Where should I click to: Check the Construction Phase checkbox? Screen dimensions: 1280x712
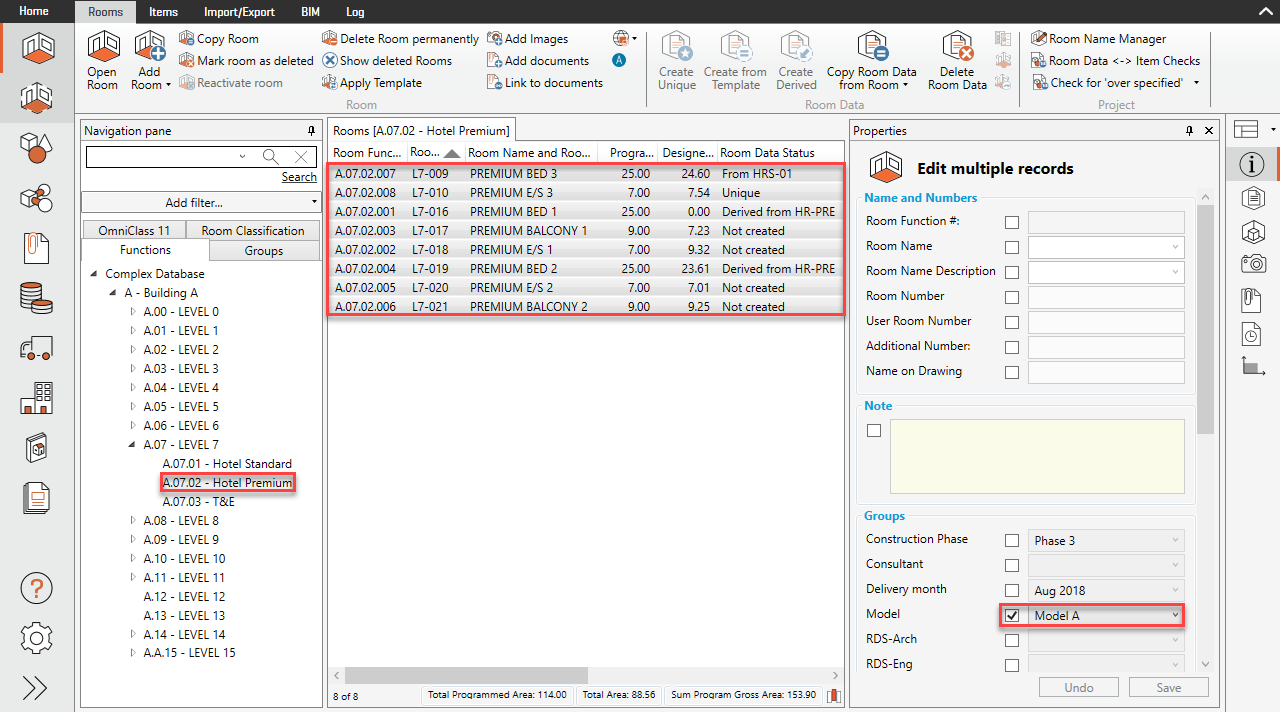(1011, 539)
